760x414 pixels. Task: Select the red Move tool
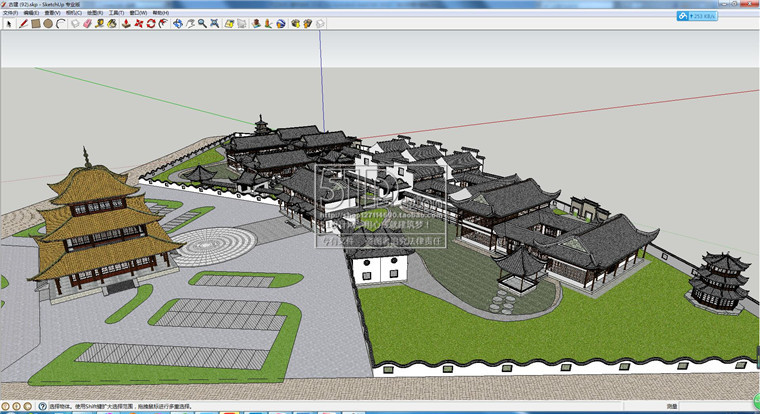pos(139,24)
